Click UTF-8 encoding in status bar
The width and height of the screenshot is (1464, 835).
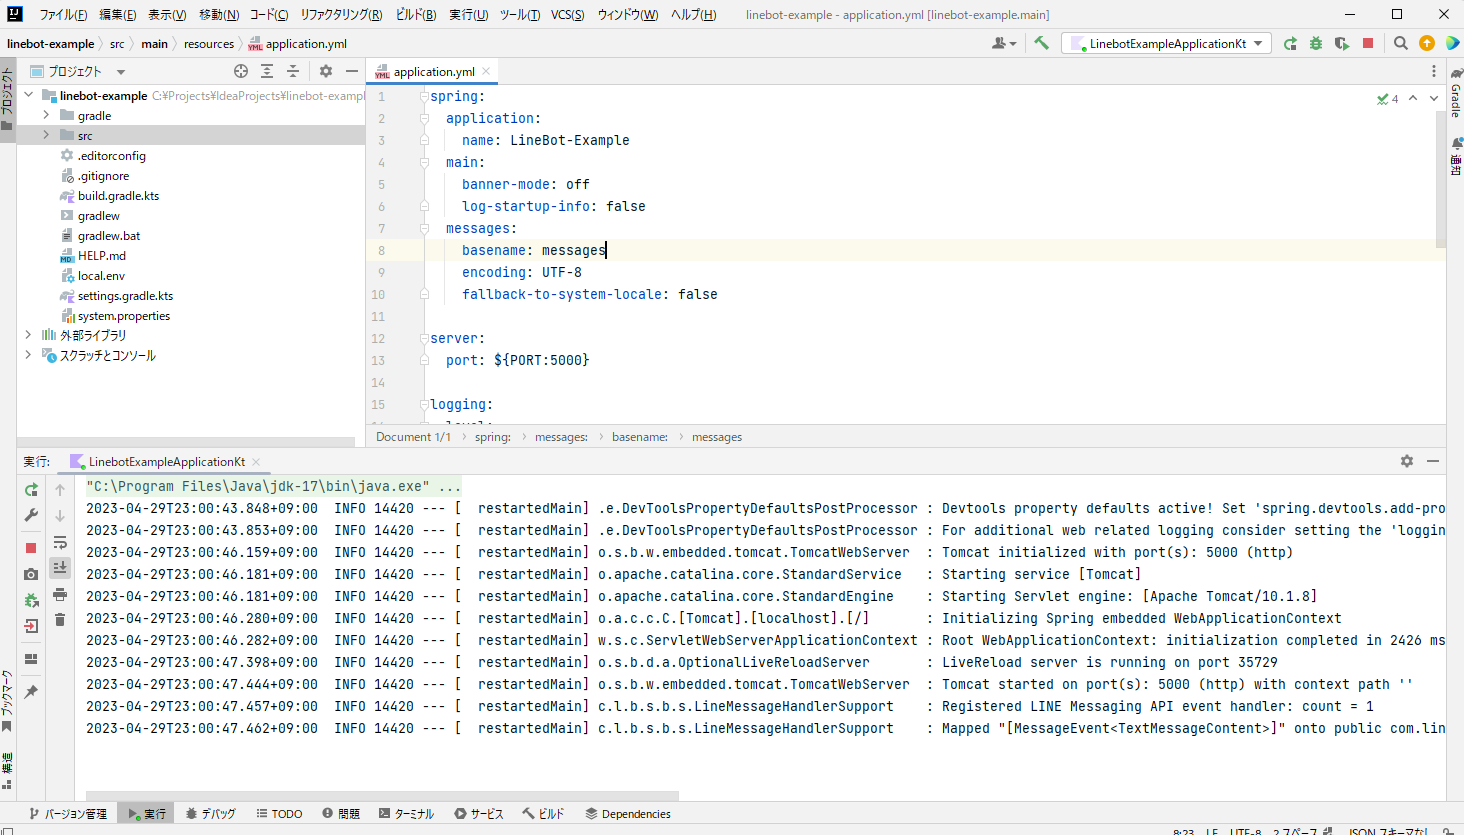point(1246,831)
